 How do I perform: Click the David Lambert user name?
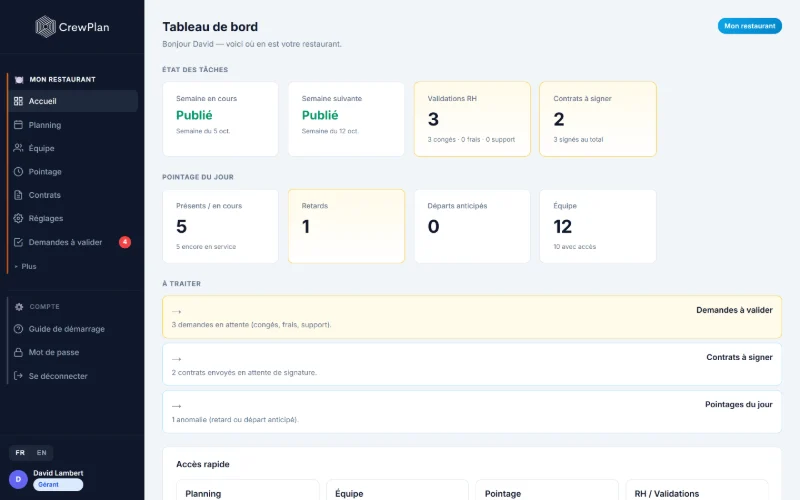pyautogui.click(x=58, y=473)
